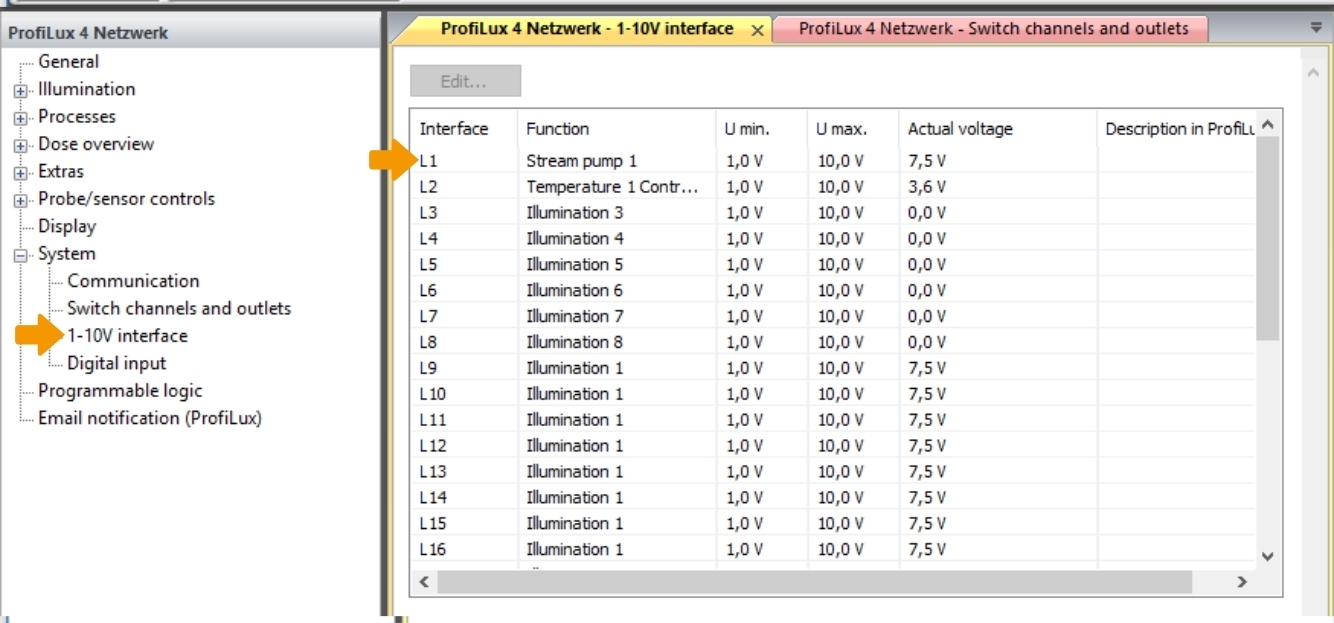
Task: Click the horizontal scroll right arrow
Action: click(x=1243, y=581)
